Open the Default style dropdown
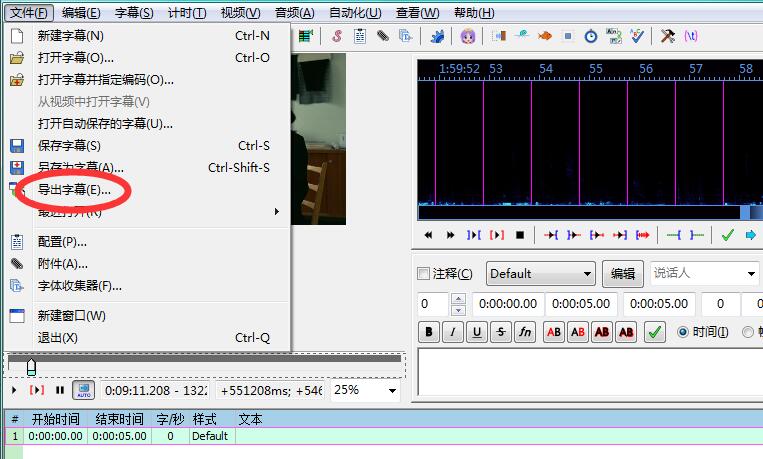This screenshot has width=763, height=459. point(541,274)
